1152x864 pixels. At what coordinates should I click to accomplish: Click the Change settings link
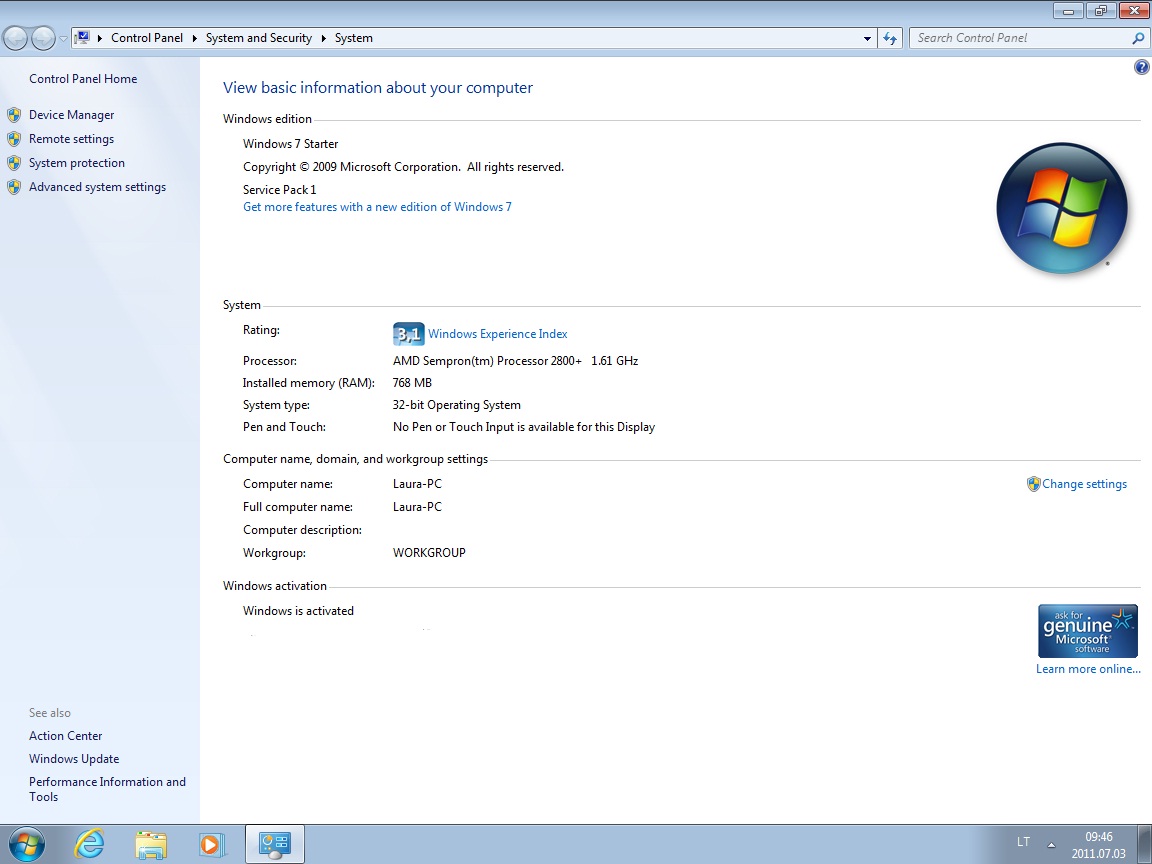point(1084,484)
